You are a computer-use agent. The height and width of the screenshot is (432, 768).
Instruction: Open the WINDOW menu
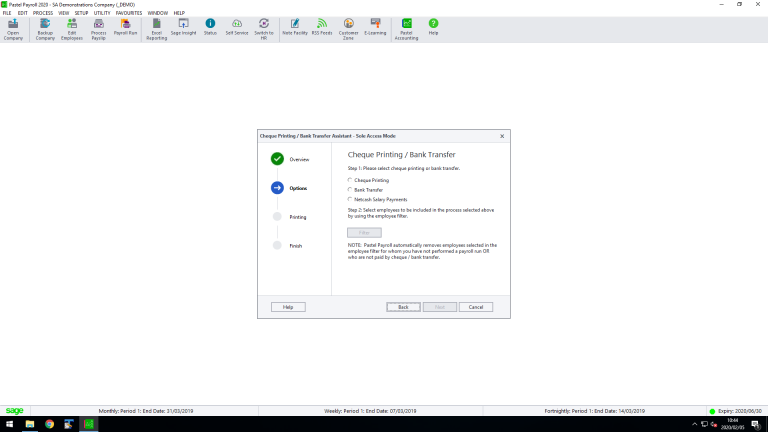[x=158, y=13]
